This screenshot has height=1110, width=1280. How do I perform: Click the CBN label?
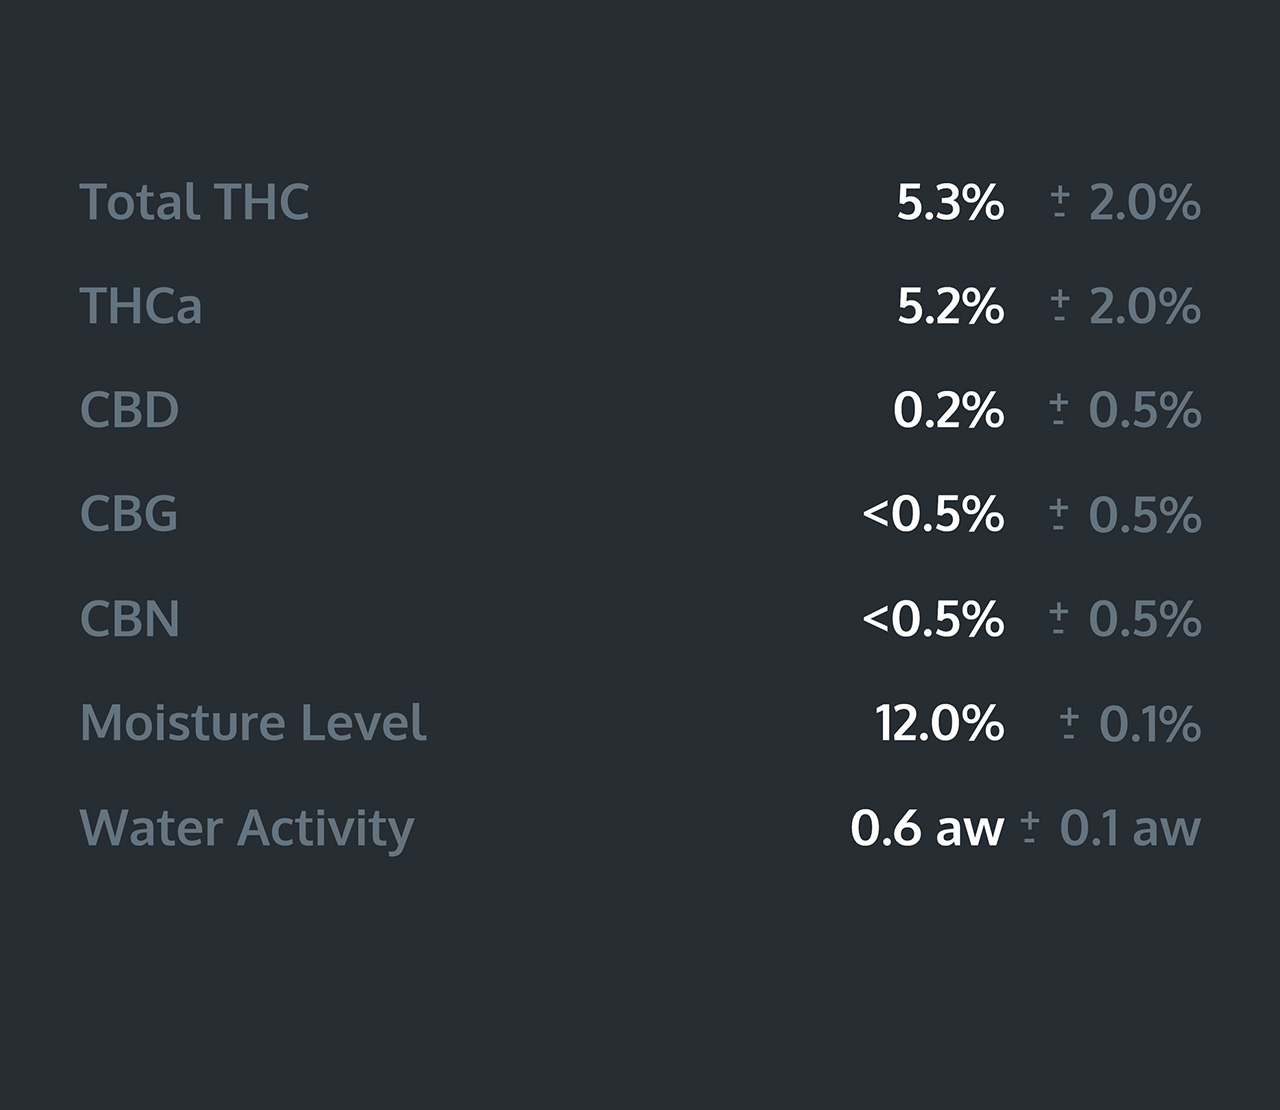[129, 618]
